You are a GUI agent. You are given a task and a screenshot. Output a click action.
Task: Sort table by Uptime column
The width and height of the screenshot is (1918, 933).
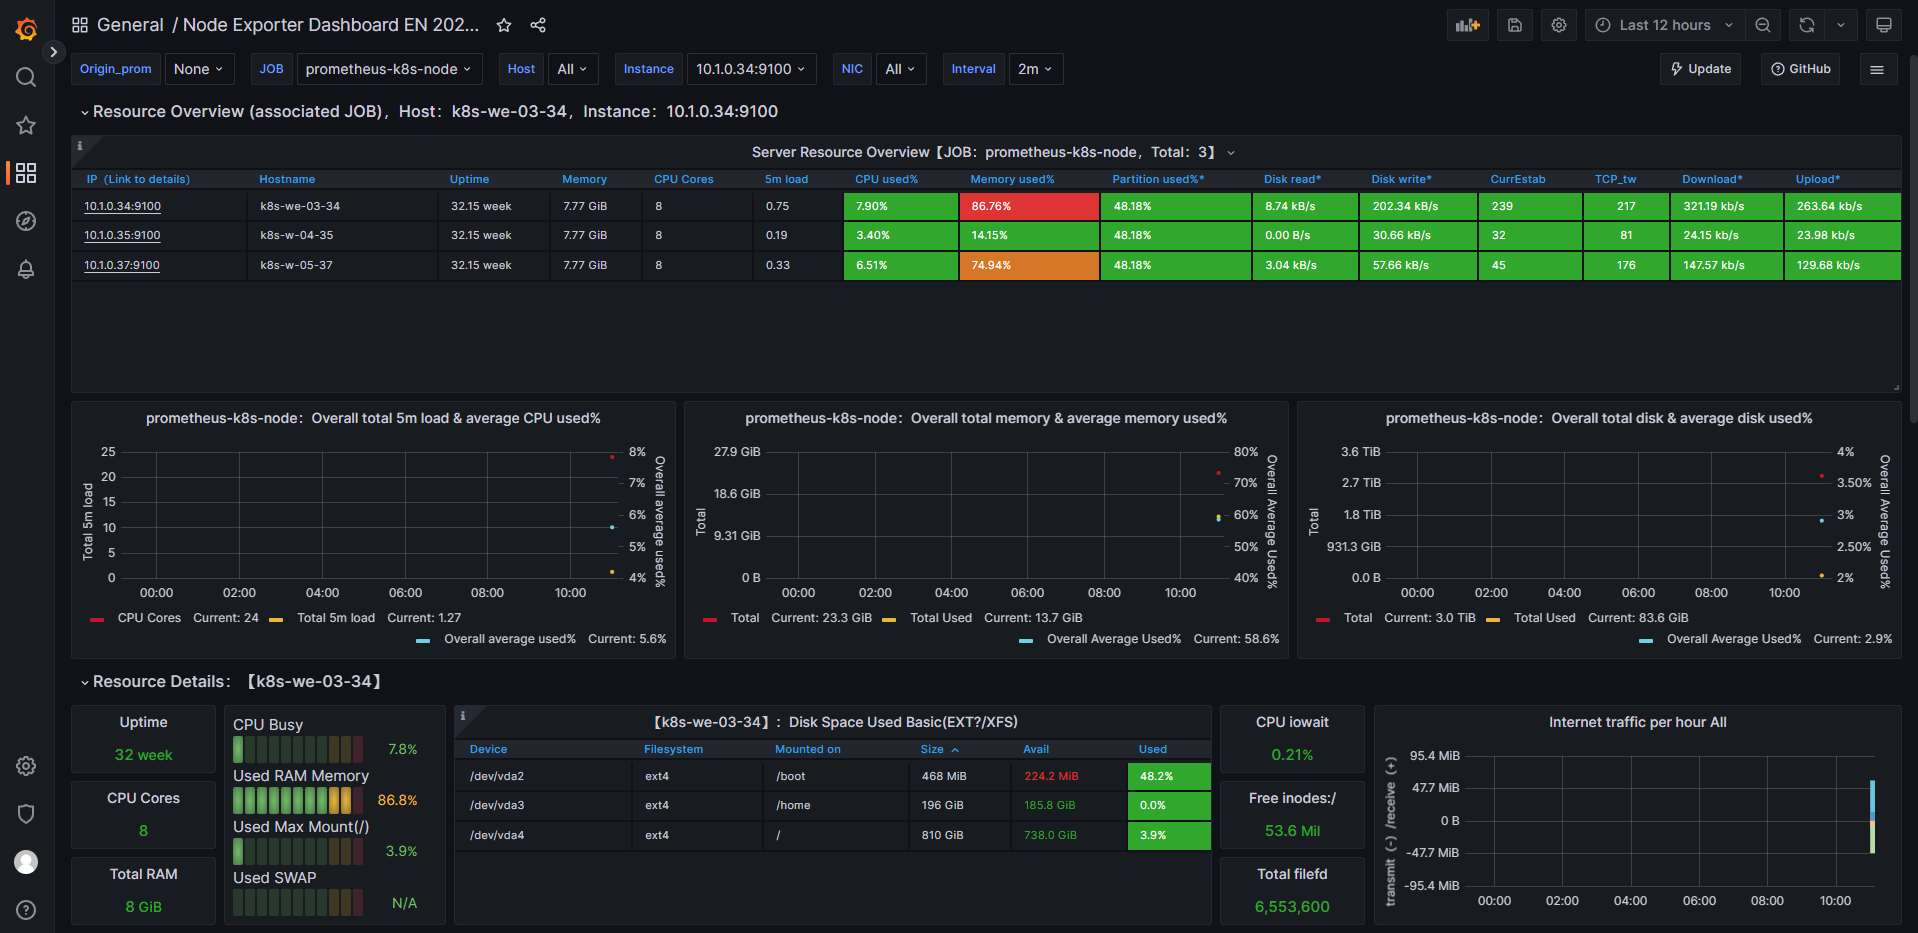(x=469, y=179)
